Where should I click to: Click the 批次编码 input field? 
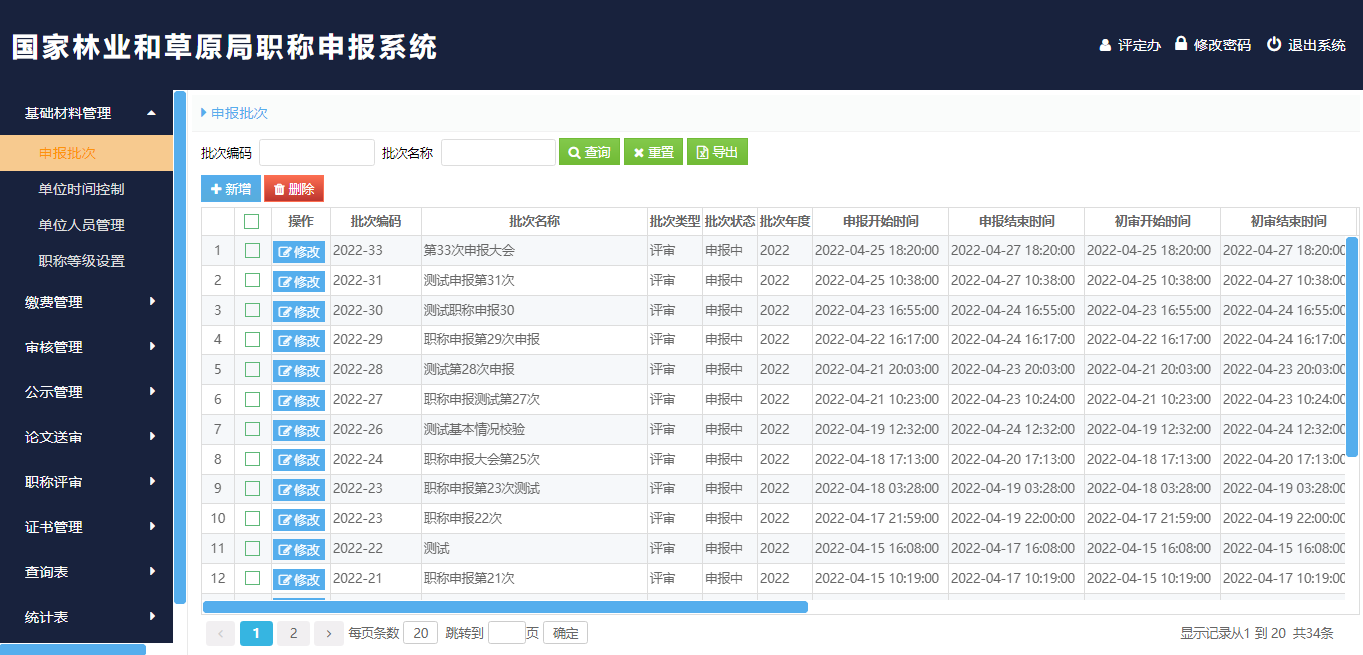click(316, 153)
